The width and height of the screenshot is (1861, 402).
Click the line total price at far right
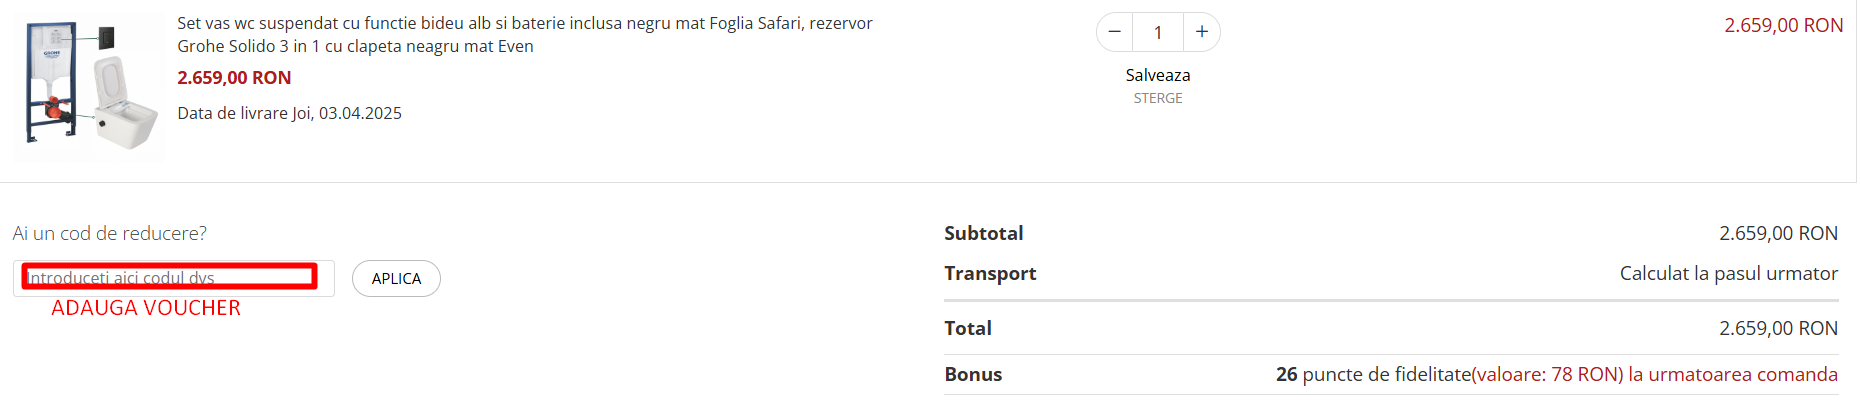(x=1783, y=25)
